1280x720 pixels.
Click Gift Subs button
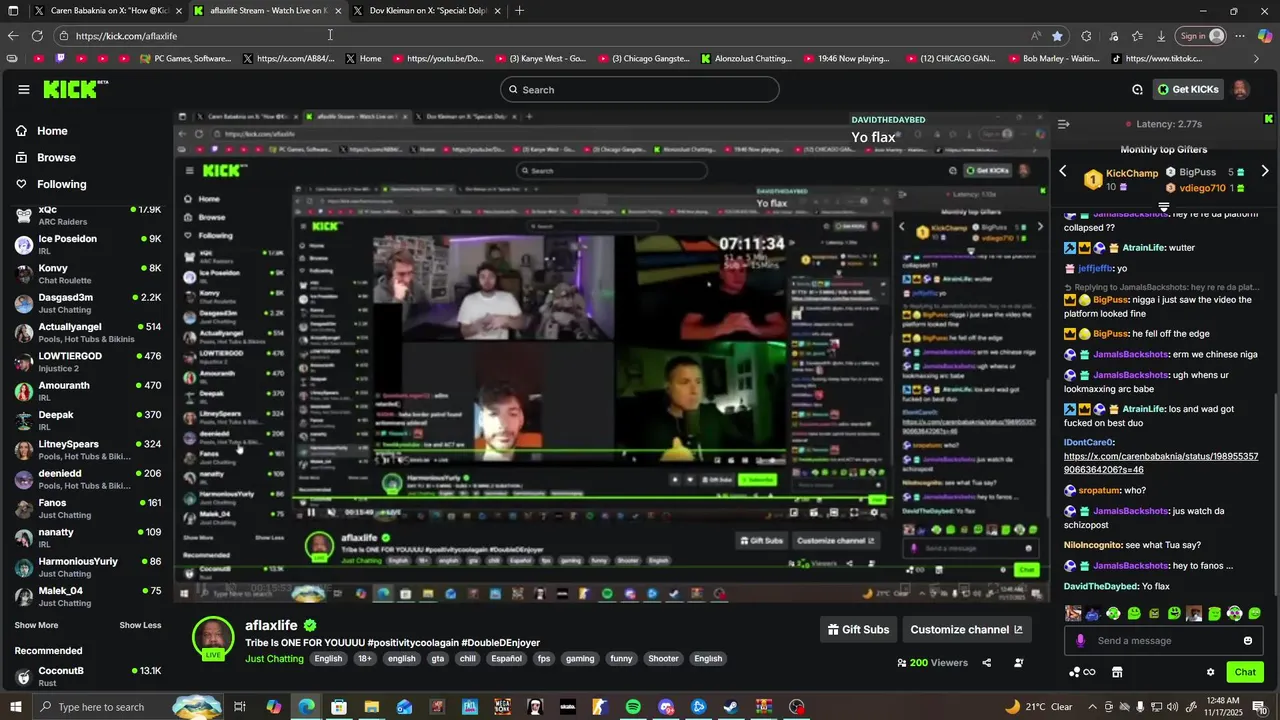coord(858,630)
